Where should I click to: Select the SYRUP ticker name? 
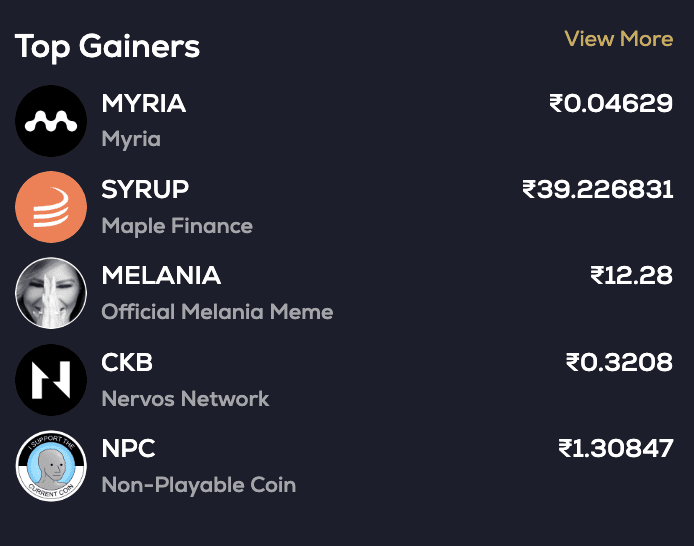click(145, 190)
